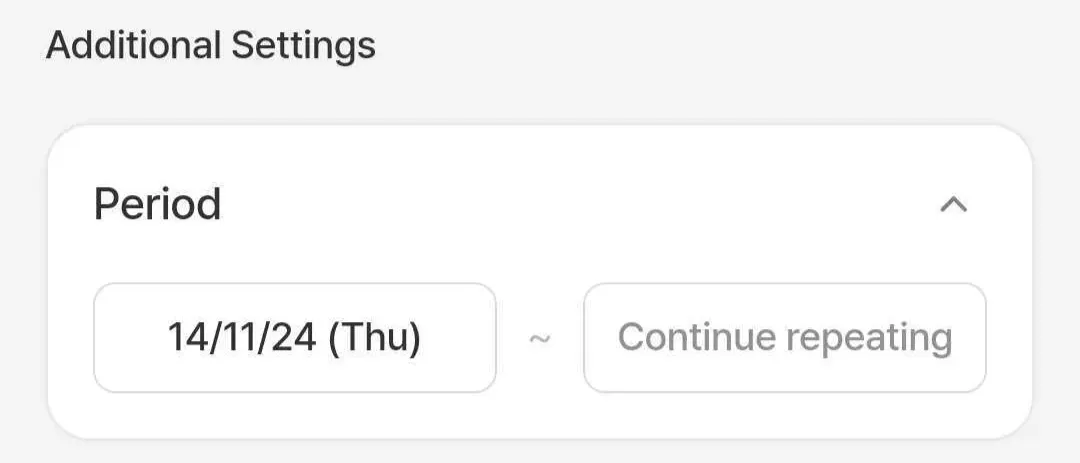Click the Additional Settings heading

tap(211, 45)
